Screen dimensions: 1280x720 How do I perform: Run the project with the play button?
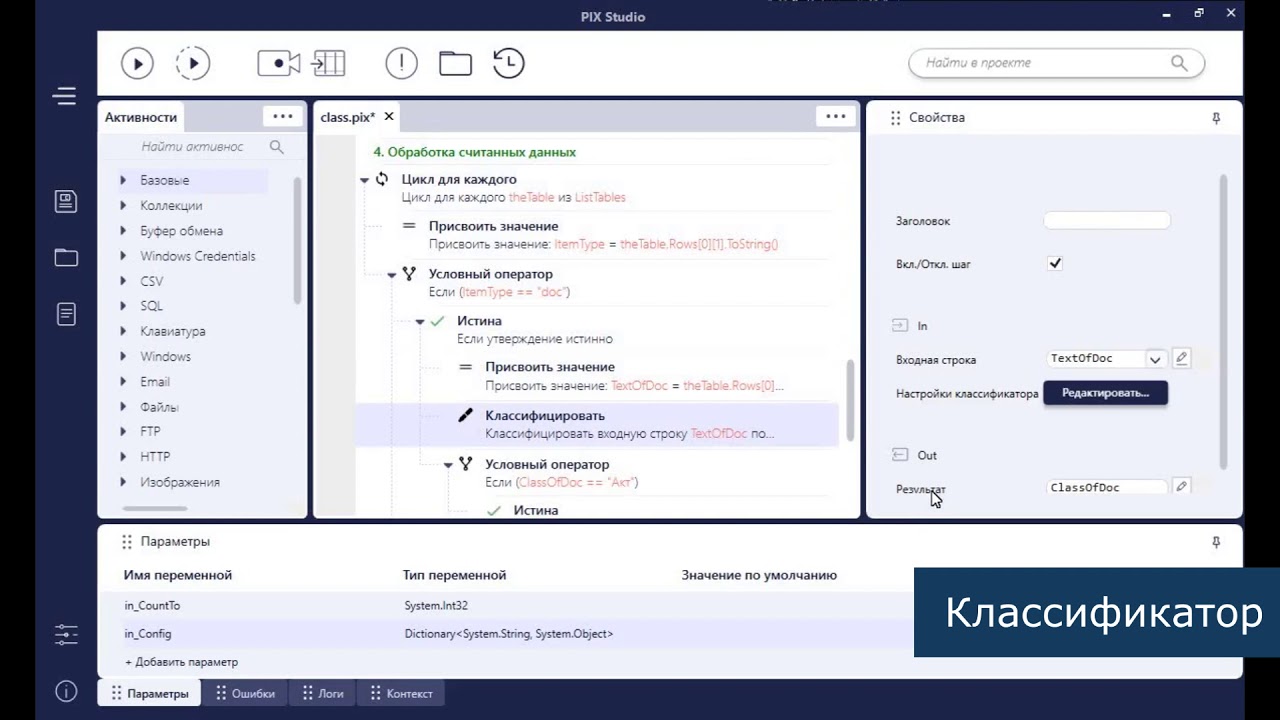(x=137, y=63)
